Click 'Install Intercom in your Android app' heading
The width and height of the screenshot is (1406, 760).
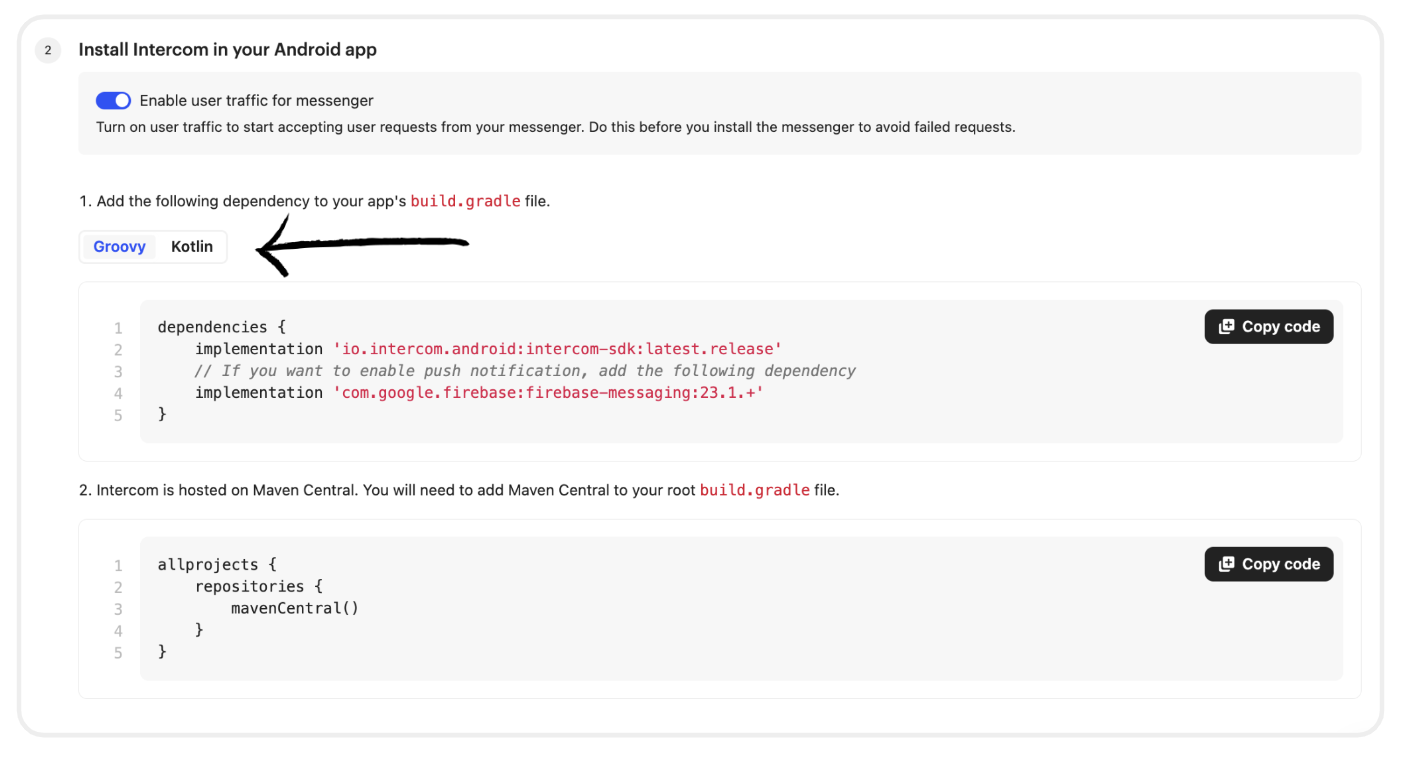[228, 50]
